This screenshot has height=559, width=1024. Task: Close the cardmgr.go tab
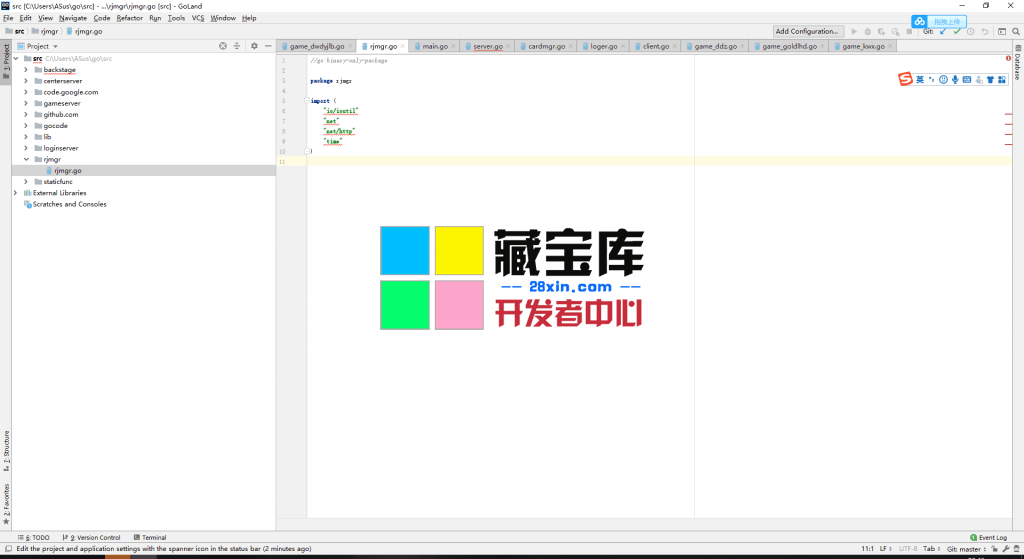(x=571, y=46)
